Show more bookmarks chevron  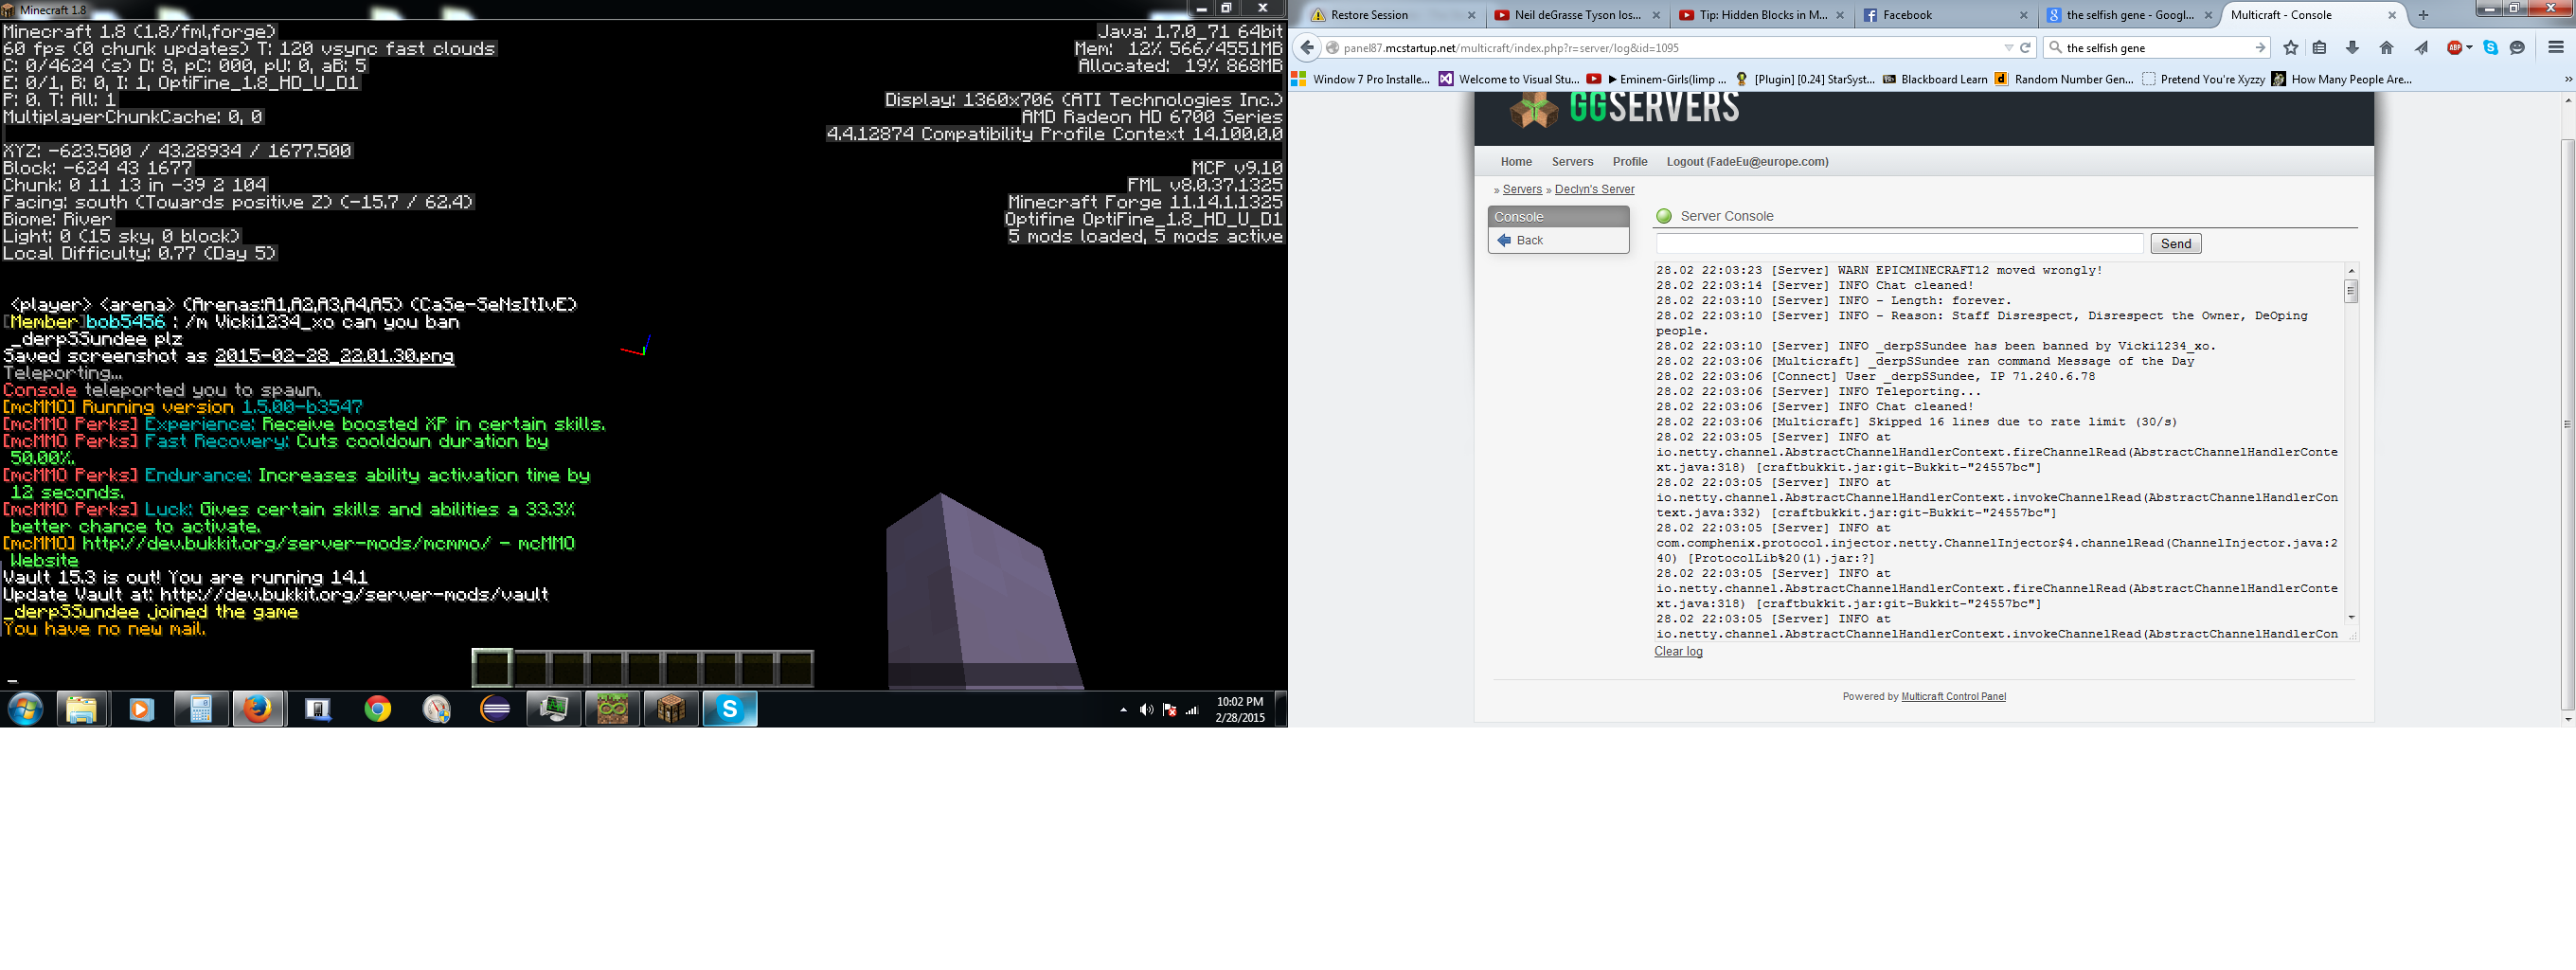[x=2567, y=79]
